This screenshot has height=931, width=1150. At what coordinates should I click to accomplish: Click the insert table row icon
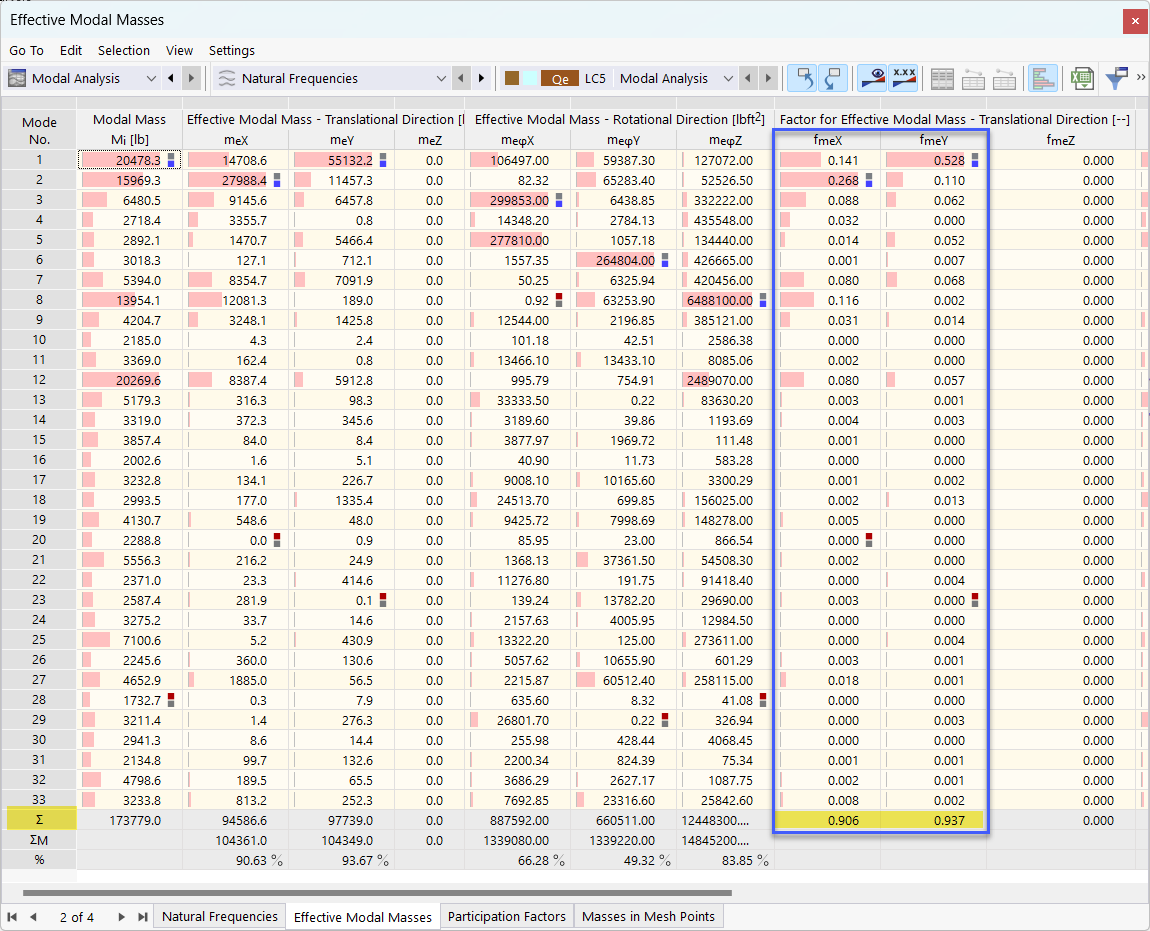(973, 79)
